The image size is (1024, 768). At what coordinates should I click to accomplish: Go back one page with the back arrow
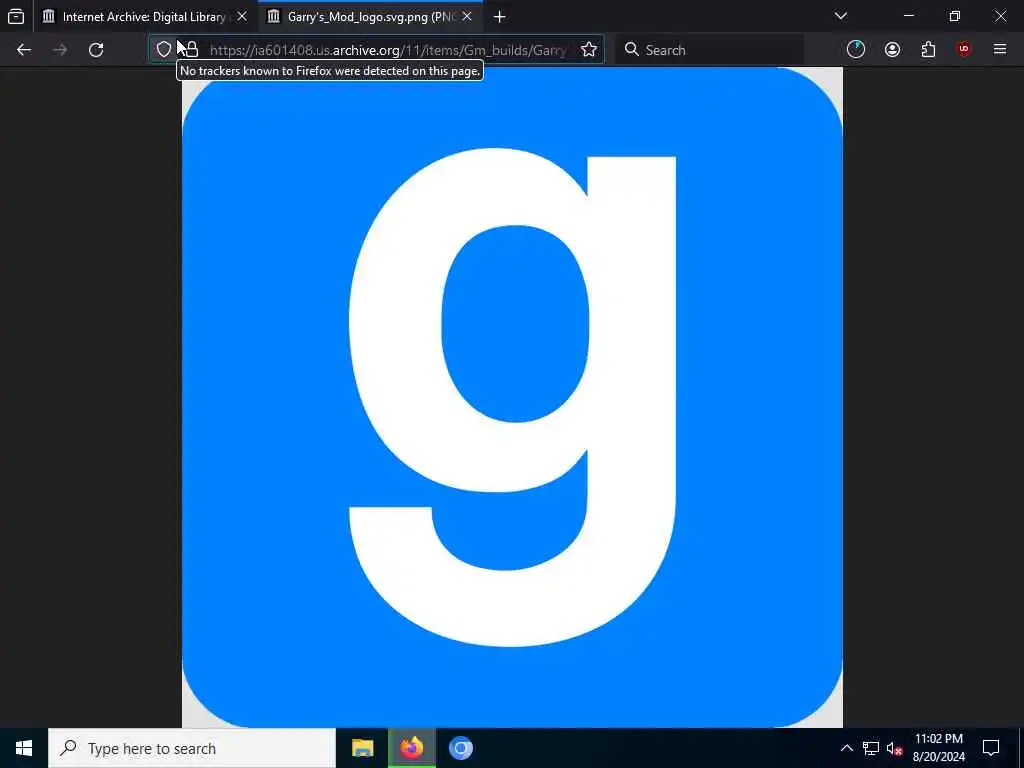[x=24, y=50]
